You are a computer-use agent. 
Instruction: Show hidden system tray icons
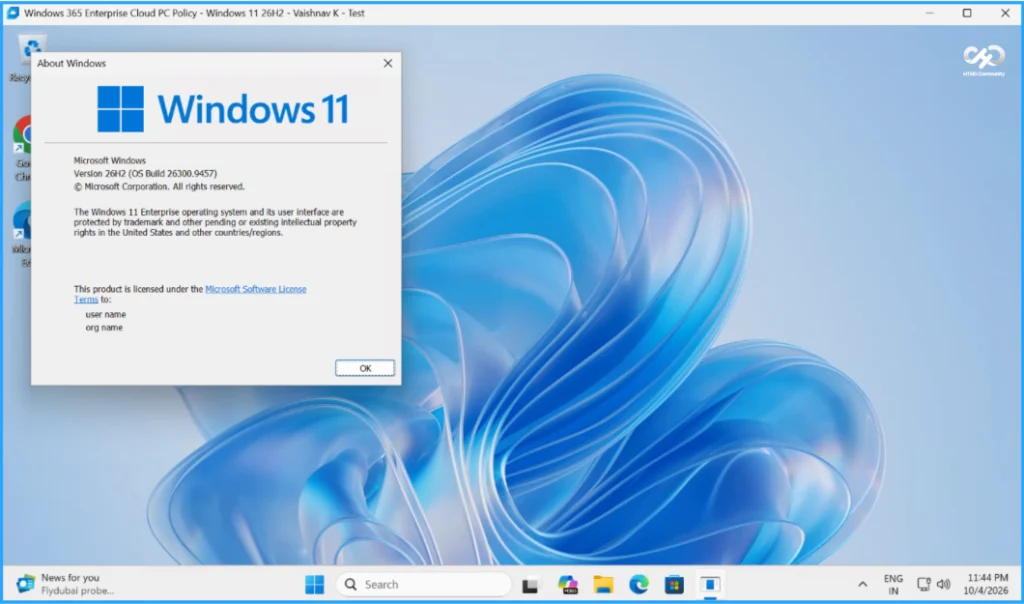point(863,584)
